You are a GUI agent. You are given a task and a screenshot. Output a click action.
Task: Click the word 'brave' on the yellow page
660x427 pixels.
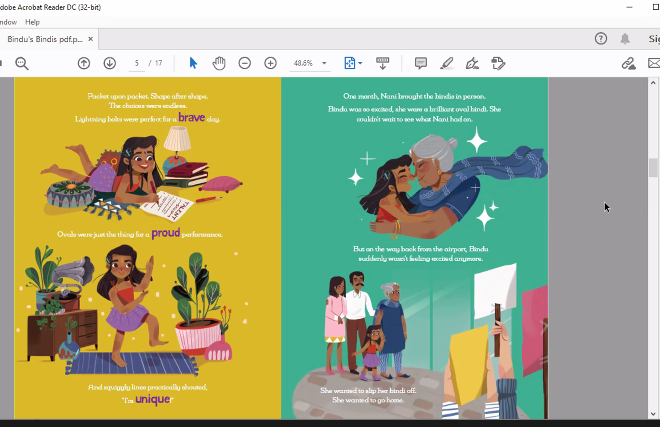click(x=192, y=117)
